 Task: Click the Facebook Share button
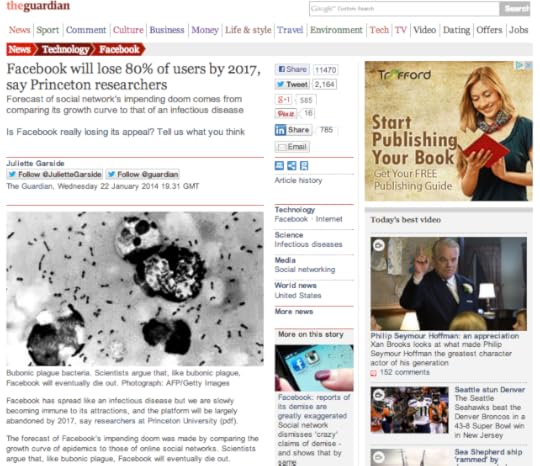pyautogui.click(x=292, y=69)
